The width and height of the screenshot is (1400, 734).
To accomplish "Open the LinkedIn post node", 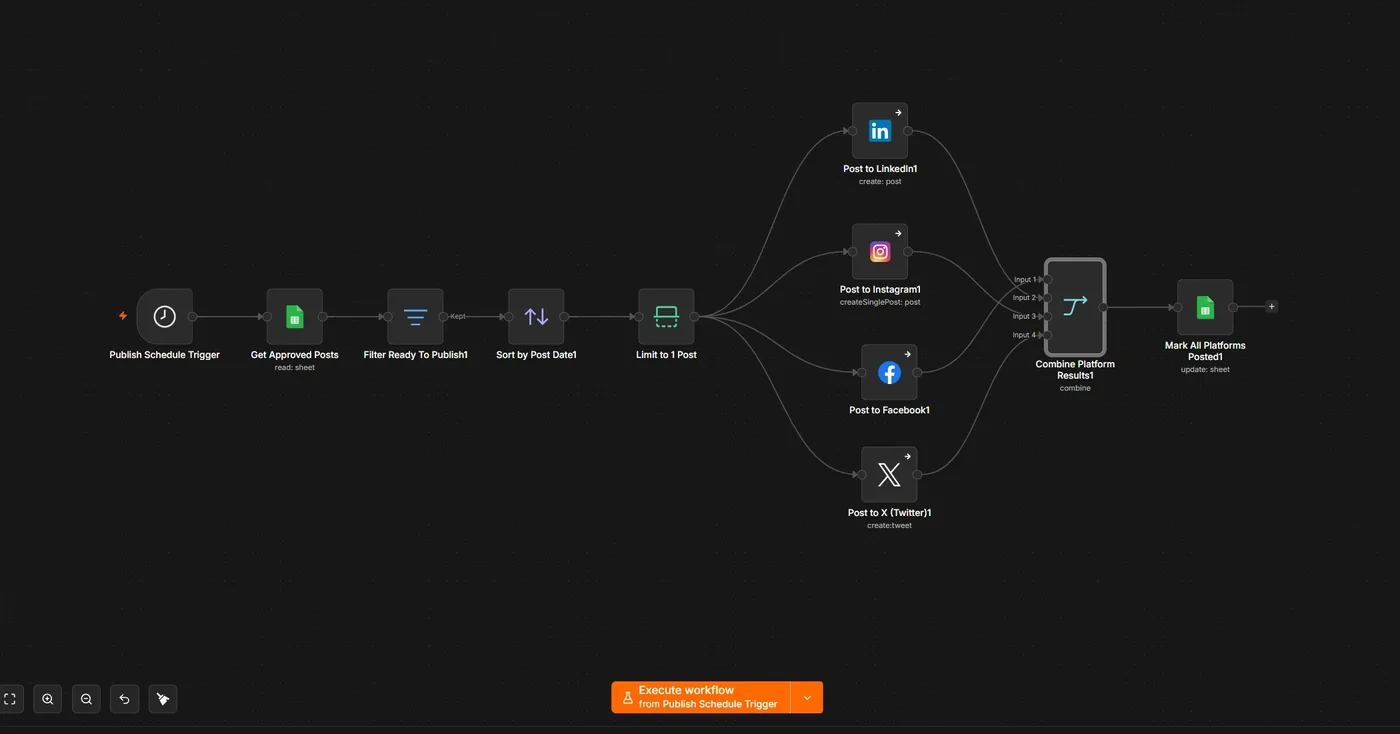I will pyautogui.click(x=880, y=131).
